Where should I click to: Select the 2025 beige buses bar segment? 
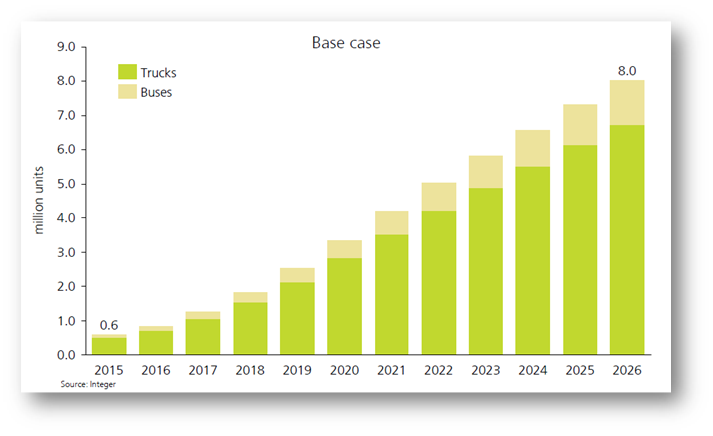coord(580,125)
